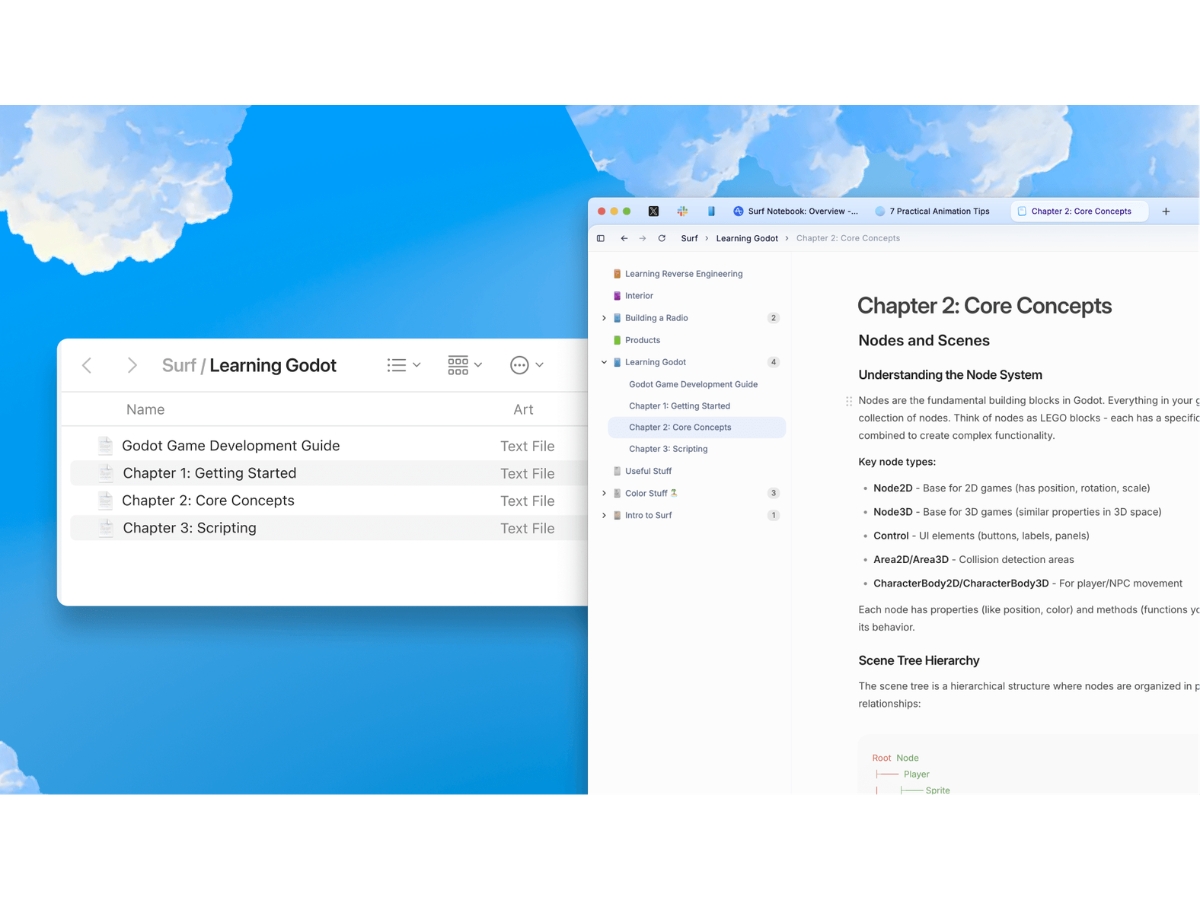The width and height of the screenshot is (1200, 900).
Task: Open Chapter 1: Getting Started in the sidebar
Action: (x=680, y=406)
